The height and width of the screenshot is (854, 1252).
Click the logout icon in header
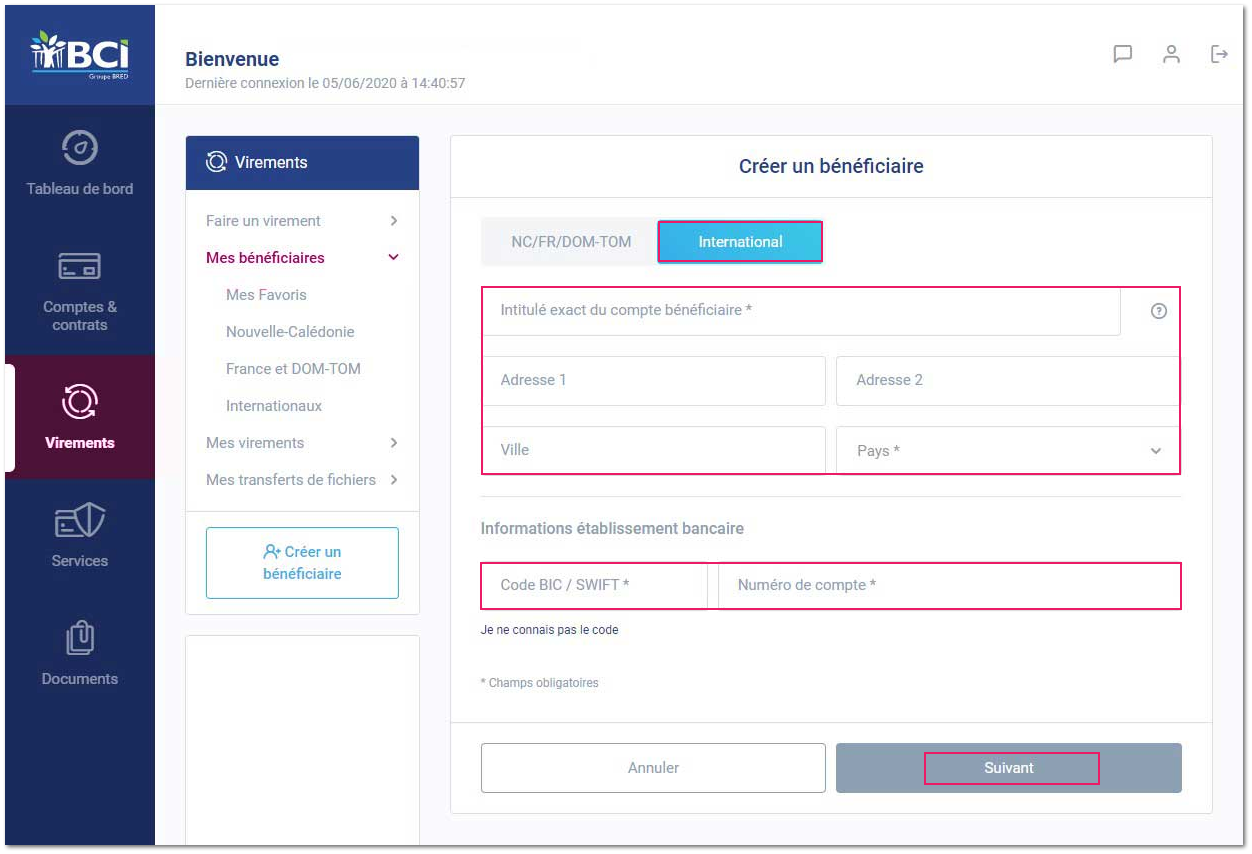click(1219, 54)
